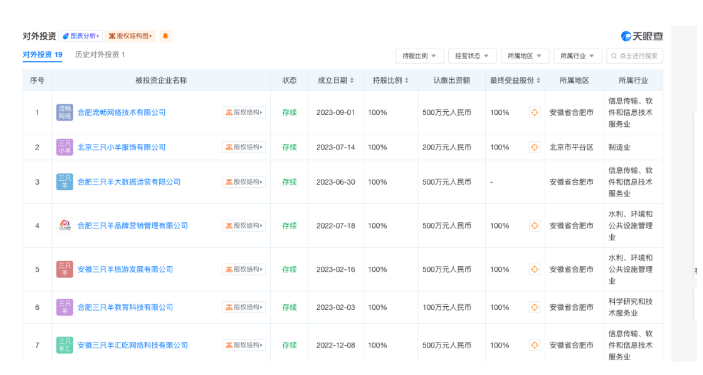Click the 天眼查 logo

coord(642,36)
